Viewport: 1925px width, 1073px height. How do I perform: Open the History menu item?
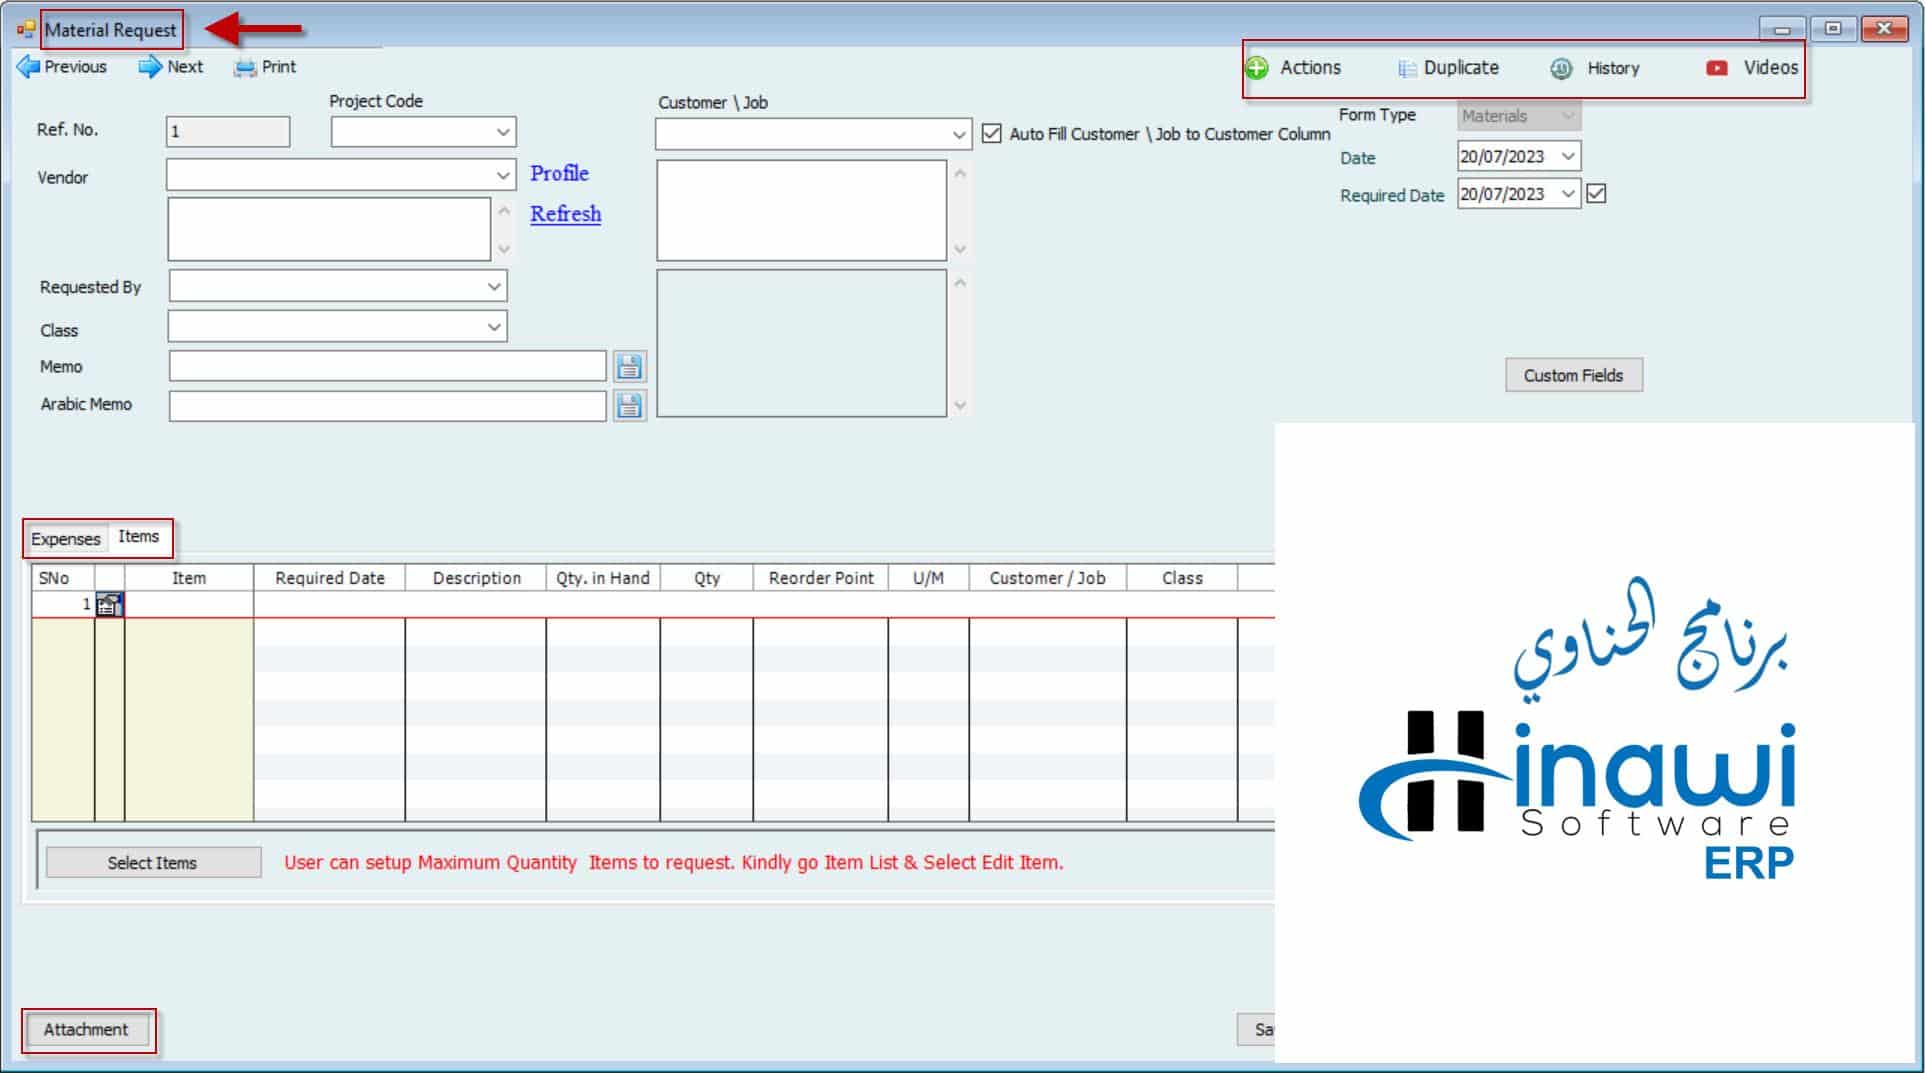pyautogui.click(x=1613, y=68)
